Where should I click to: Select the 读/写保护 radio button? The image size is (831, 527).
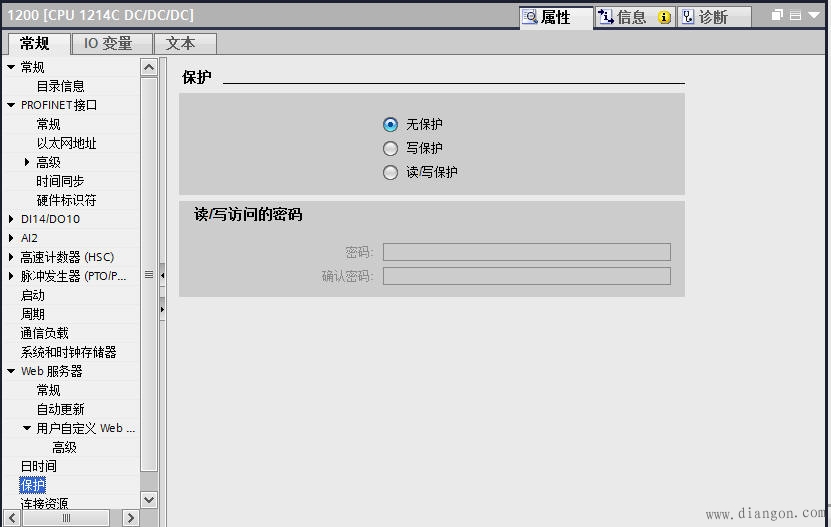391,172
